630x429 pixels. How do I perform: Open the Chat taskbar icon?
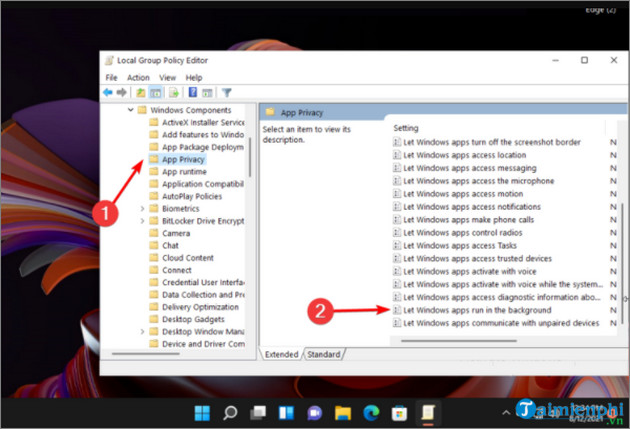(x=315, y=413)
